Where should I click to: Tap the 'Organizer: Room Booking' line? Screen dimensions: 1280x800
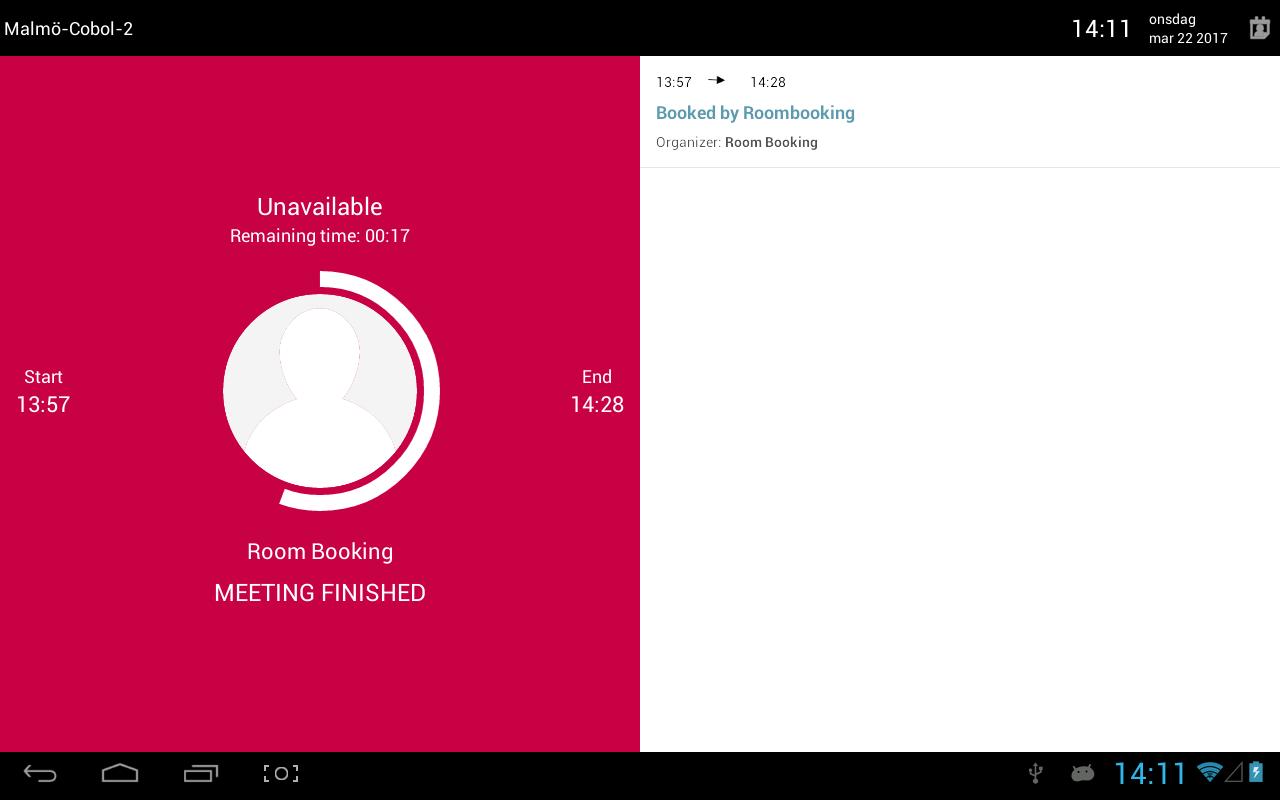pyautogui.click(x=737, y=142)
